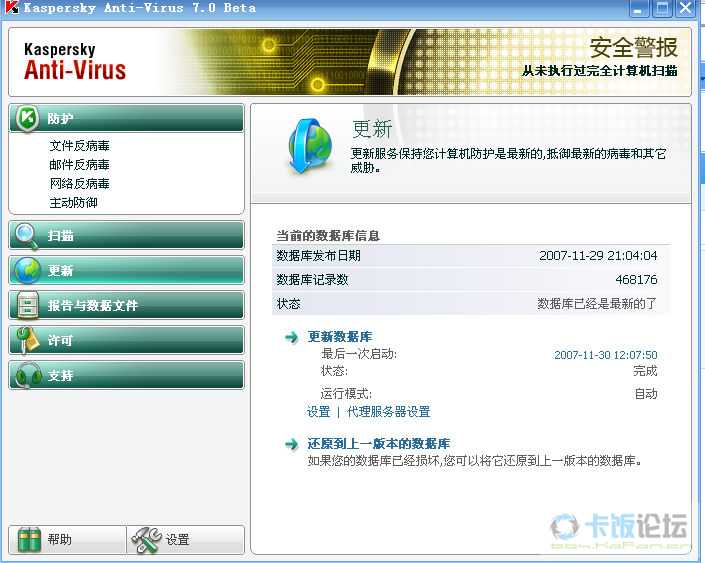The width and height of the screenshot is (705, 563).
Task: Open 报告与数据文件 section
Action: (x=126, y=305)
